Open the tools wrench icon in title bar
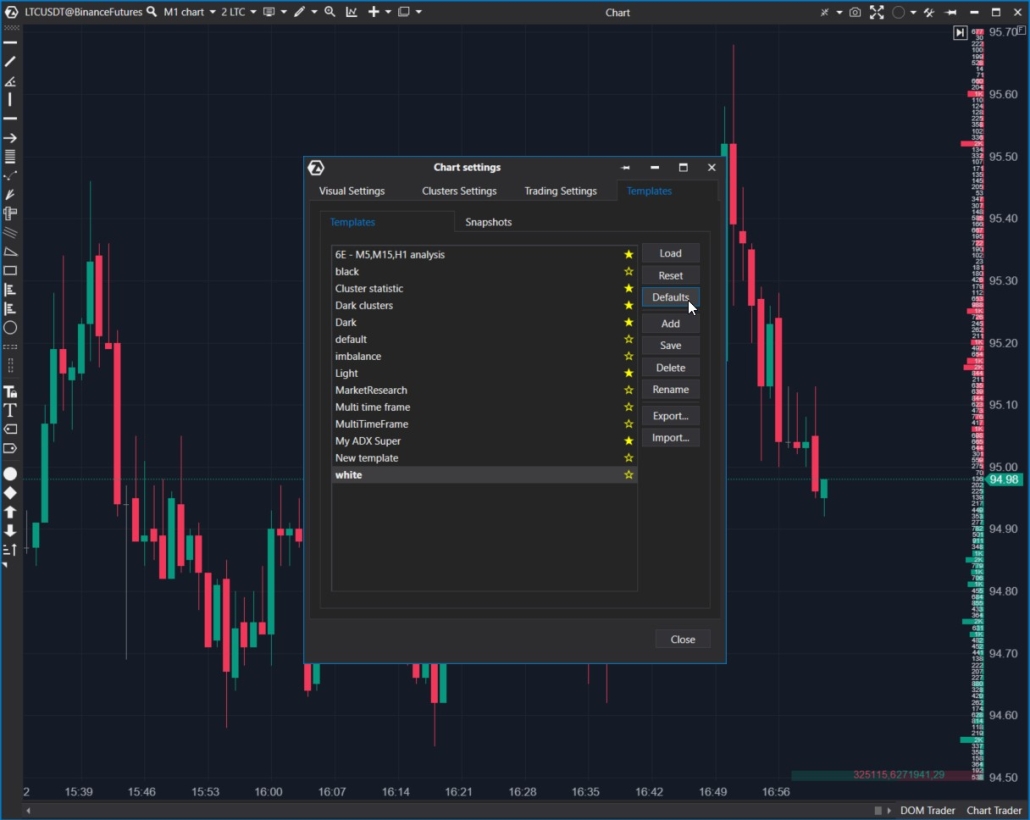 pos(929,12)
